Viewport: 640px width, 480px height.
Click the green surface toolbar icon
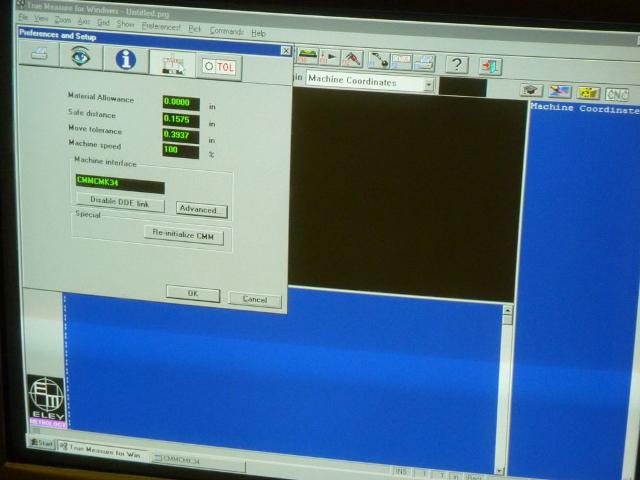click(x=307, y=55)
